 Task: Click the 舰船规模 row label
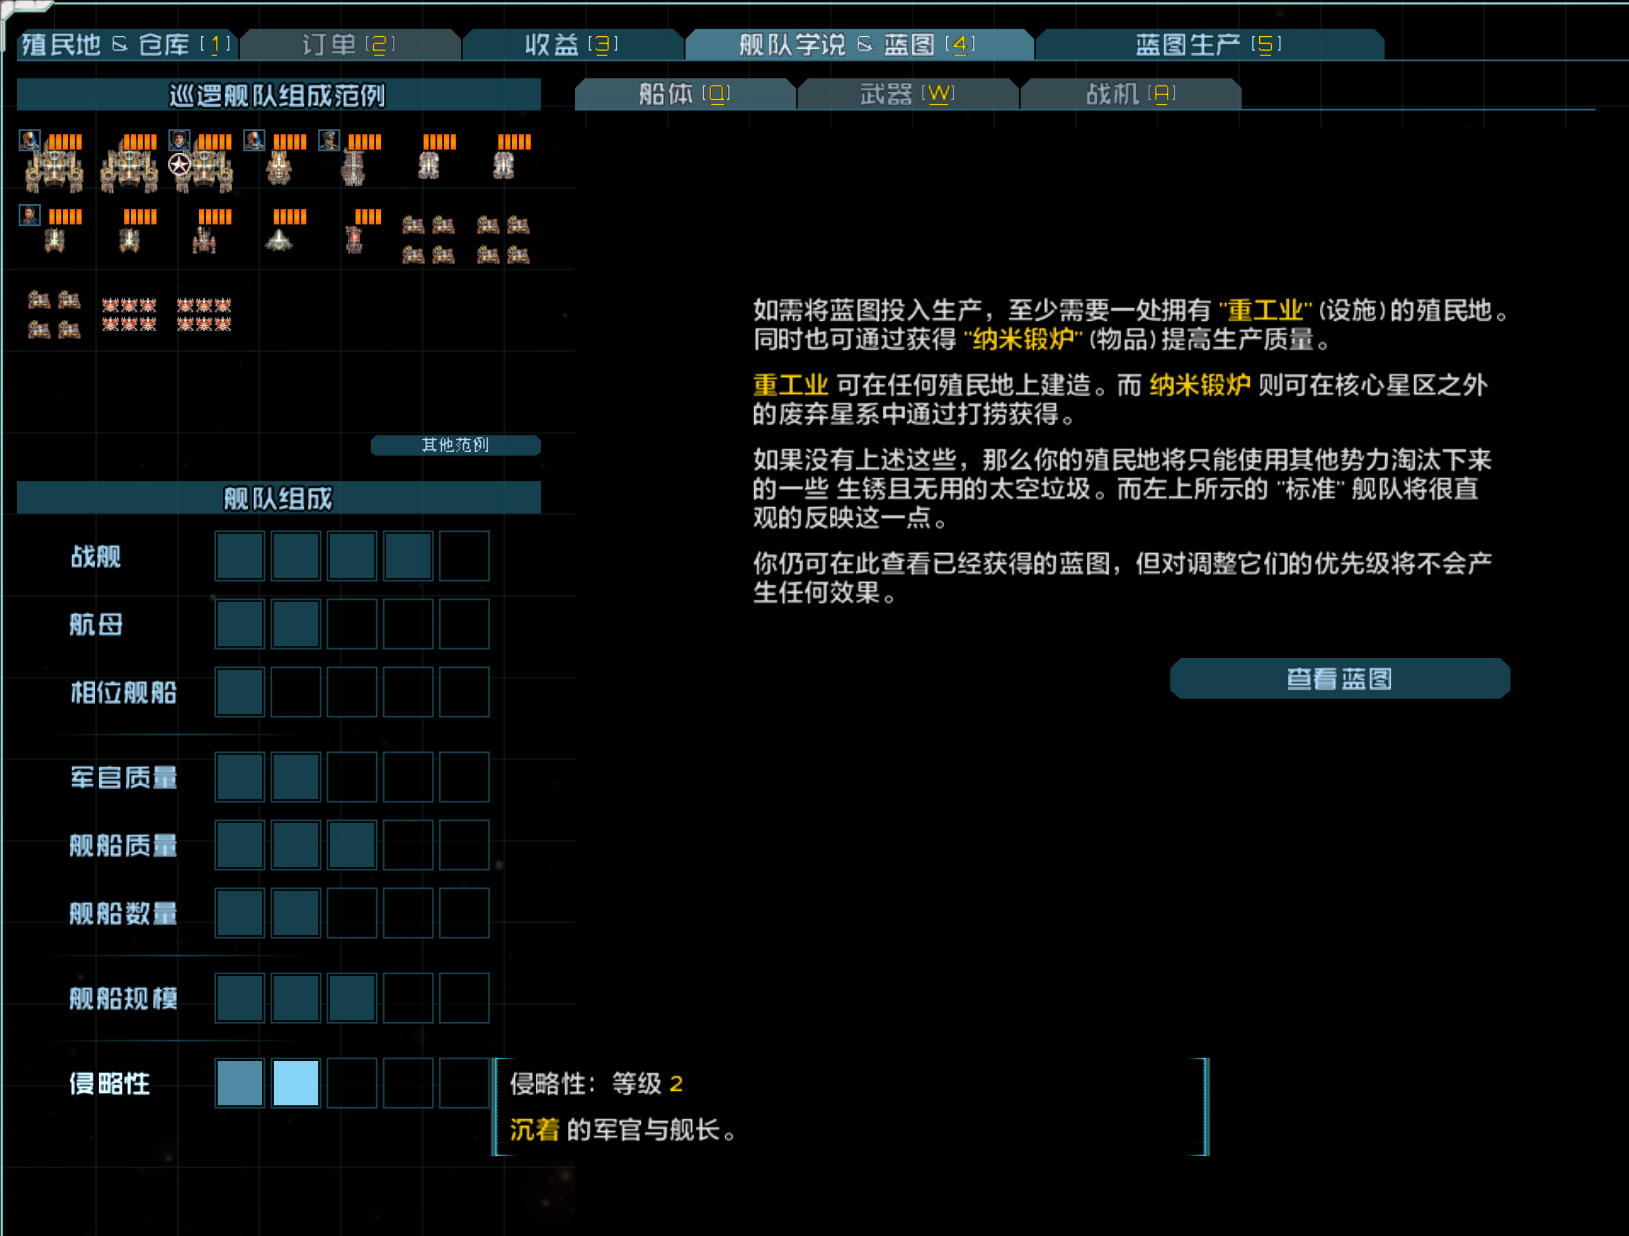point(123,999)
